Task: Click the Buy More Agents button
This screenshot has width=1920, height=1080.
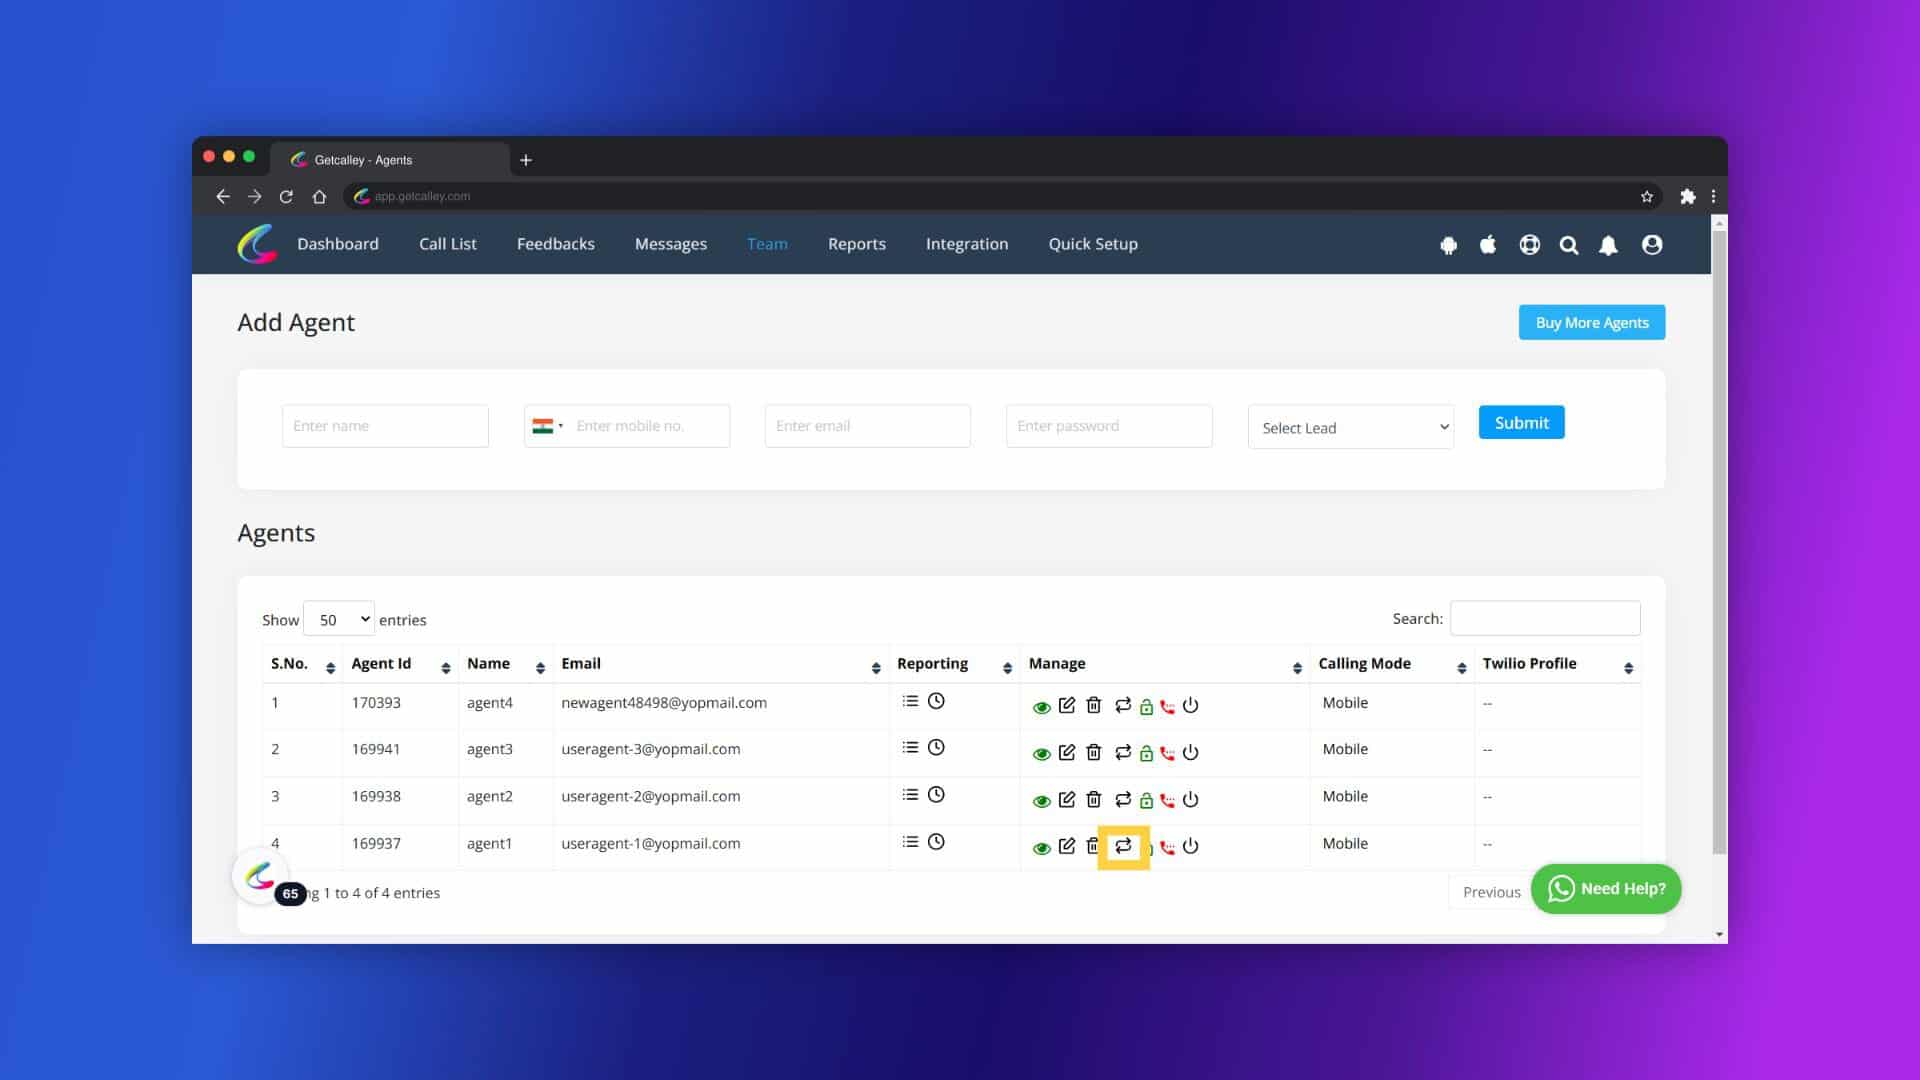Action: (x=1592, y=322)
